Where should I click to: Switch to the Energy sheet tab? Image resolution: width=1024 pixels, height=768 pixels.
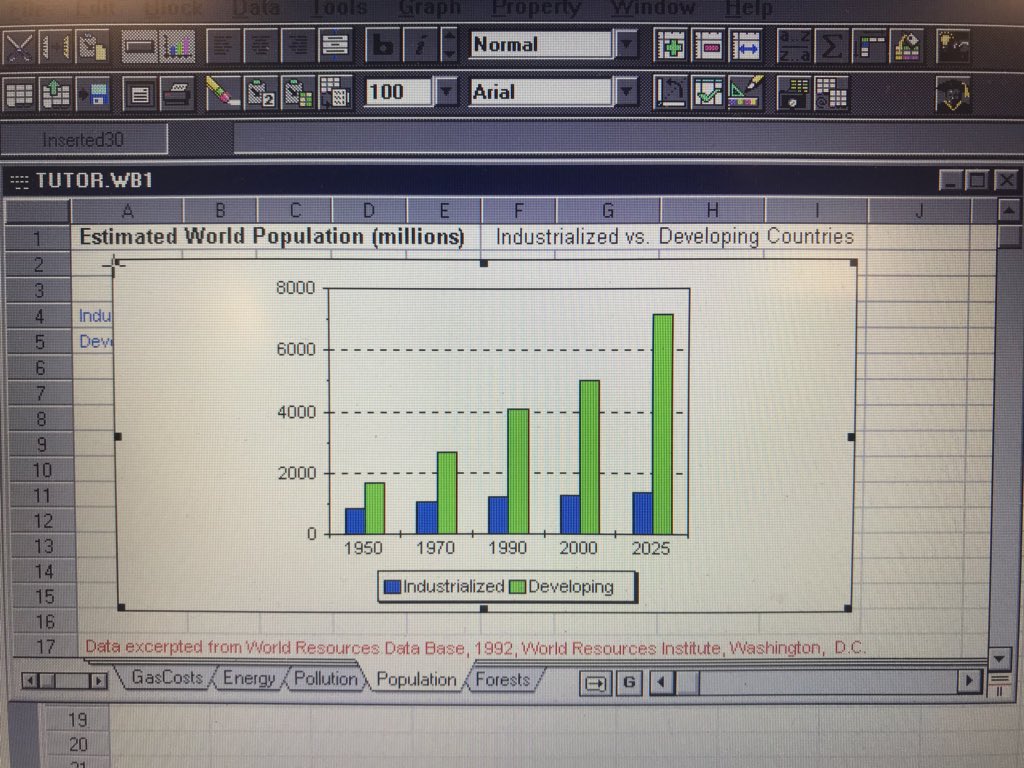[x=249, y=678]
